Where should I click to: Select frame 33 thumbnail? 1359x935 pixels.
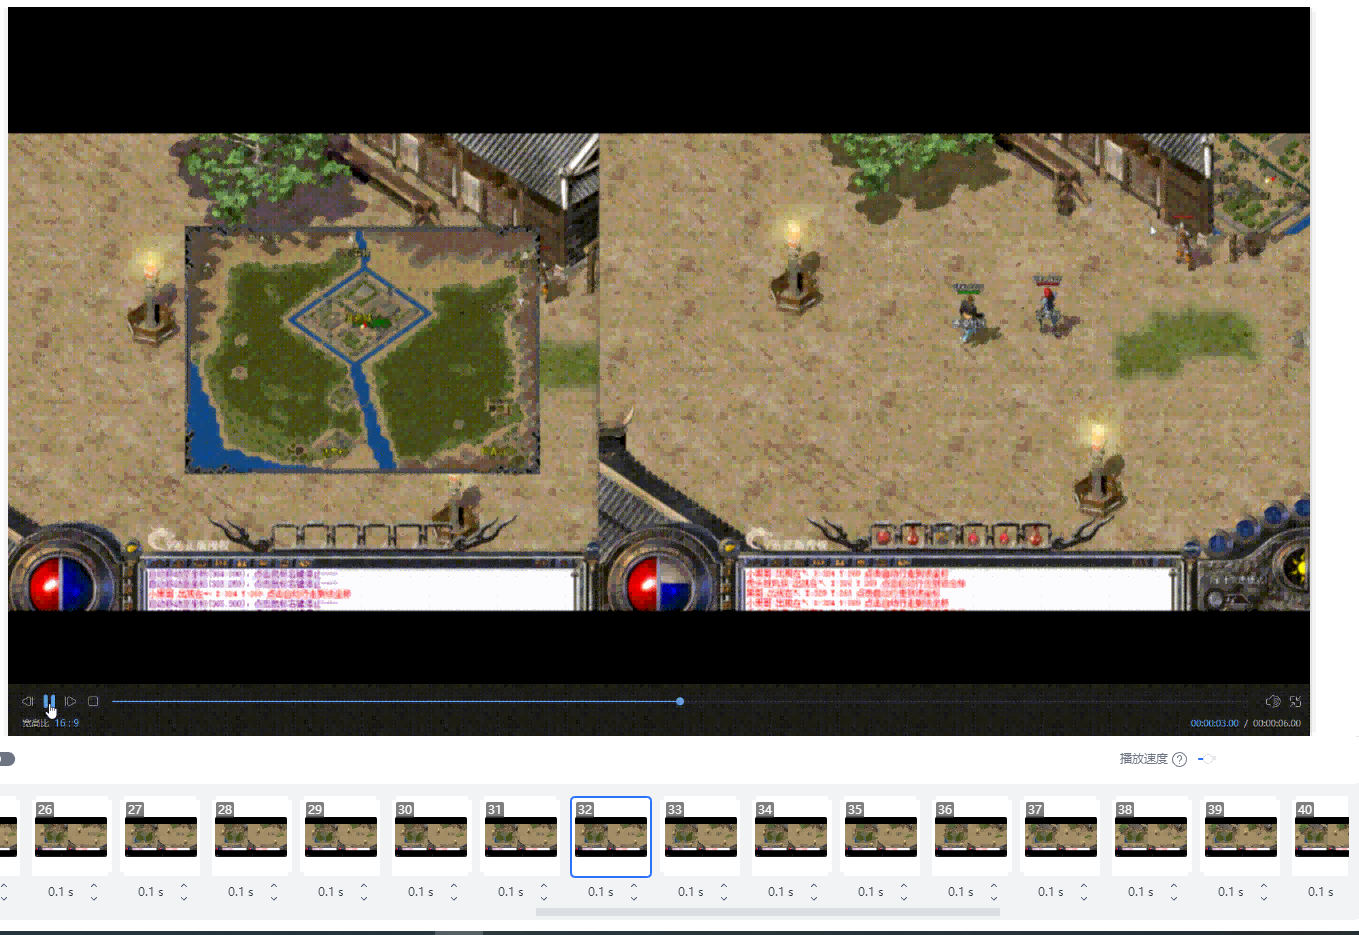click(x=701, y=836)
